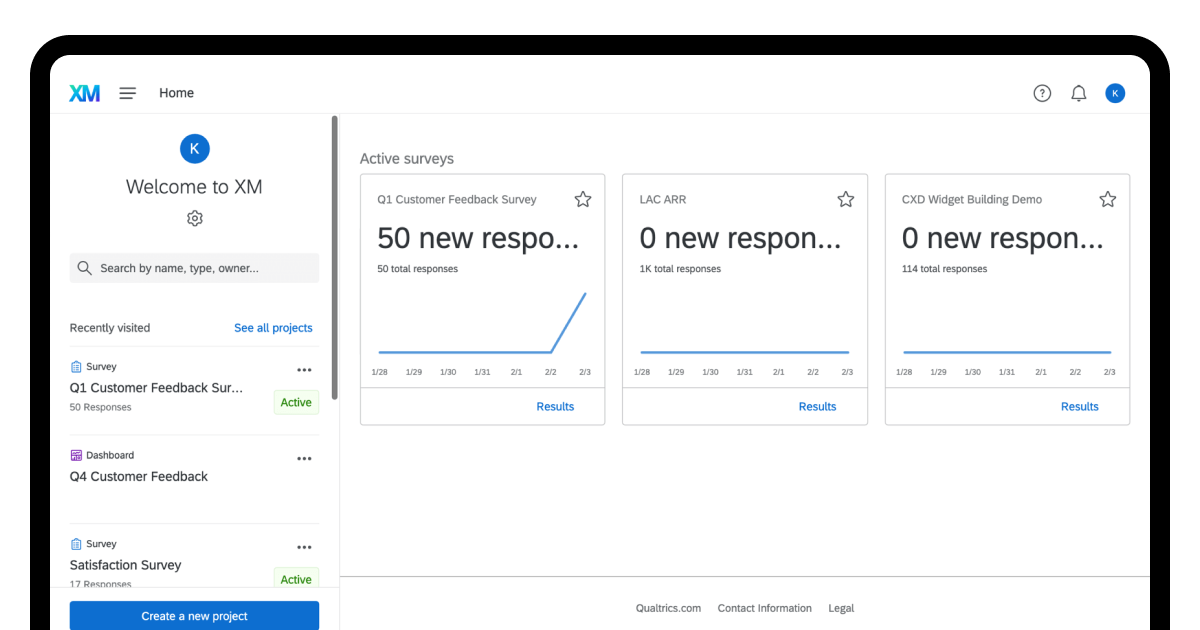1200x630 pixels.
Task: Click the survey icon above Satisfaction Survey
Action: click(x=76, y=544)
